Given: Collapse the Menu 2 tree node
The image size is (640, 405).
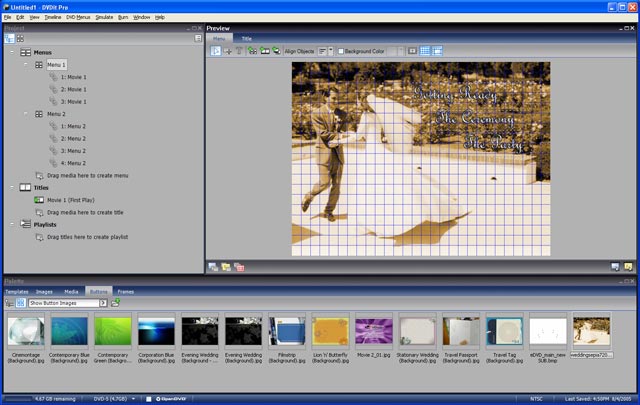Looking at the screenshot, I should pyautogui.click(x=27, y=115).
